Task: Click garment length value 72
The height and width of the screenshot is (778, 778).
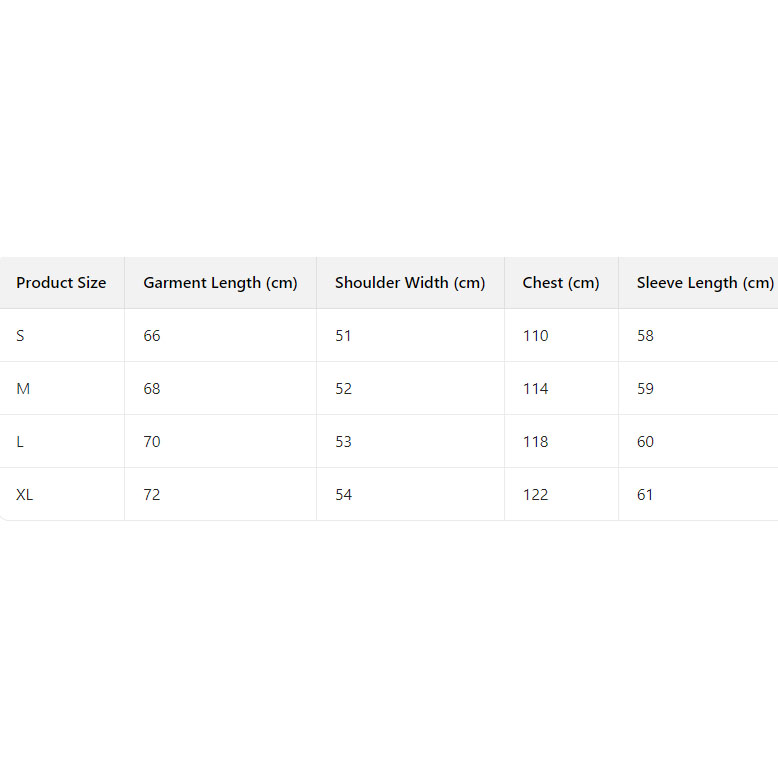Action: [152, 495]
